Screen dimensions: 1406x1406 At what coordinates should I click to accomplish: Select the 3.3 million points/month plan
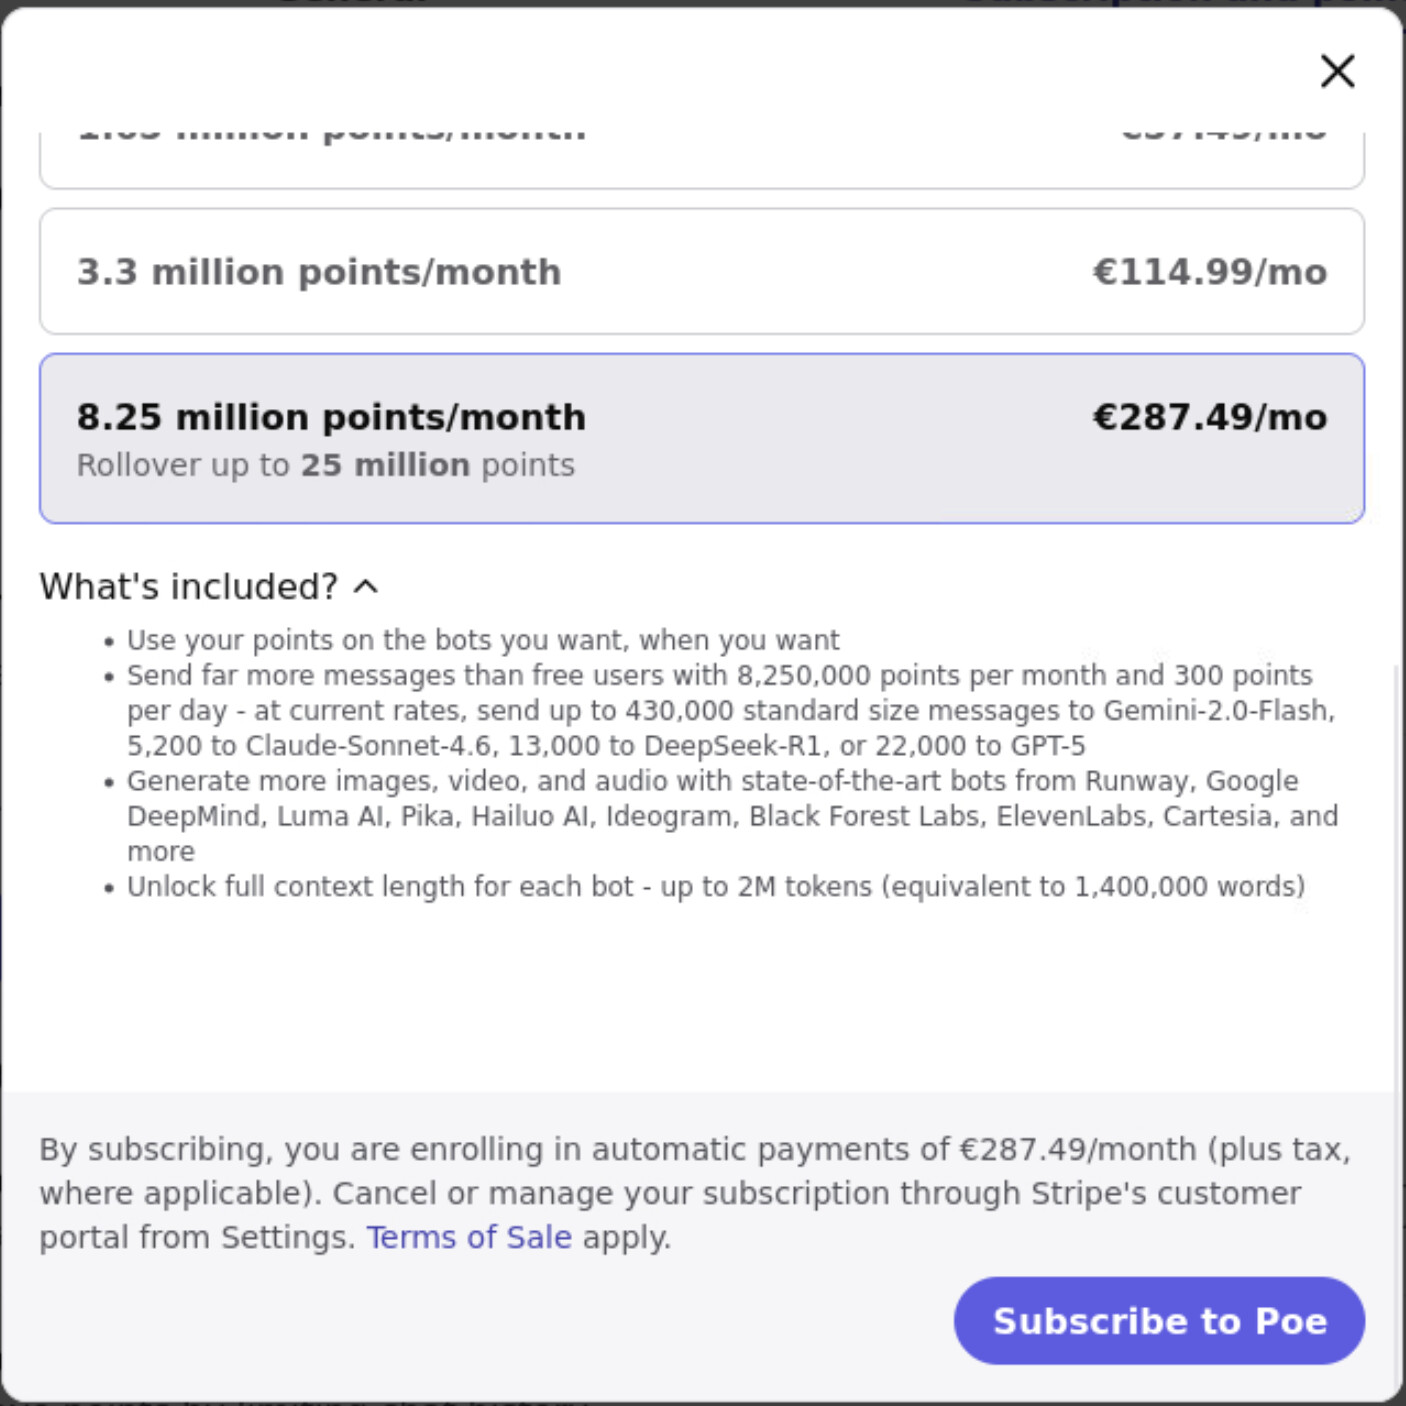click(x=702, y=271)
